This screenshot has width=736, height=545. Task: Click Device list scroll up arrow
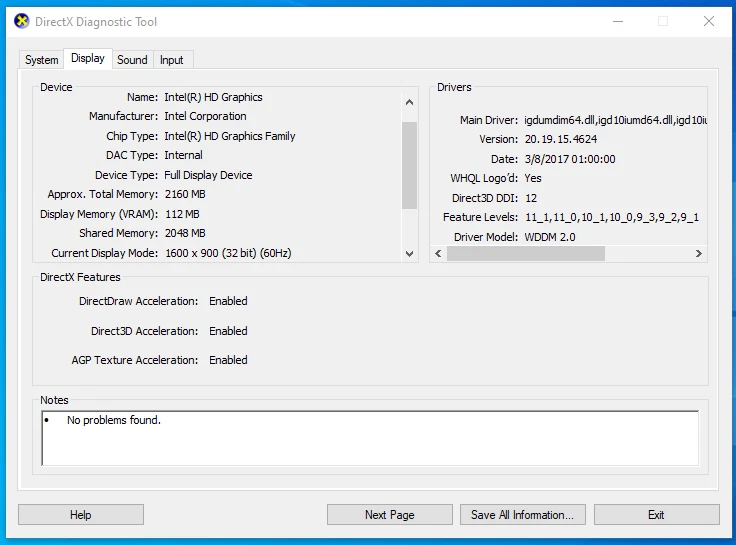click(x=409, y=102)
